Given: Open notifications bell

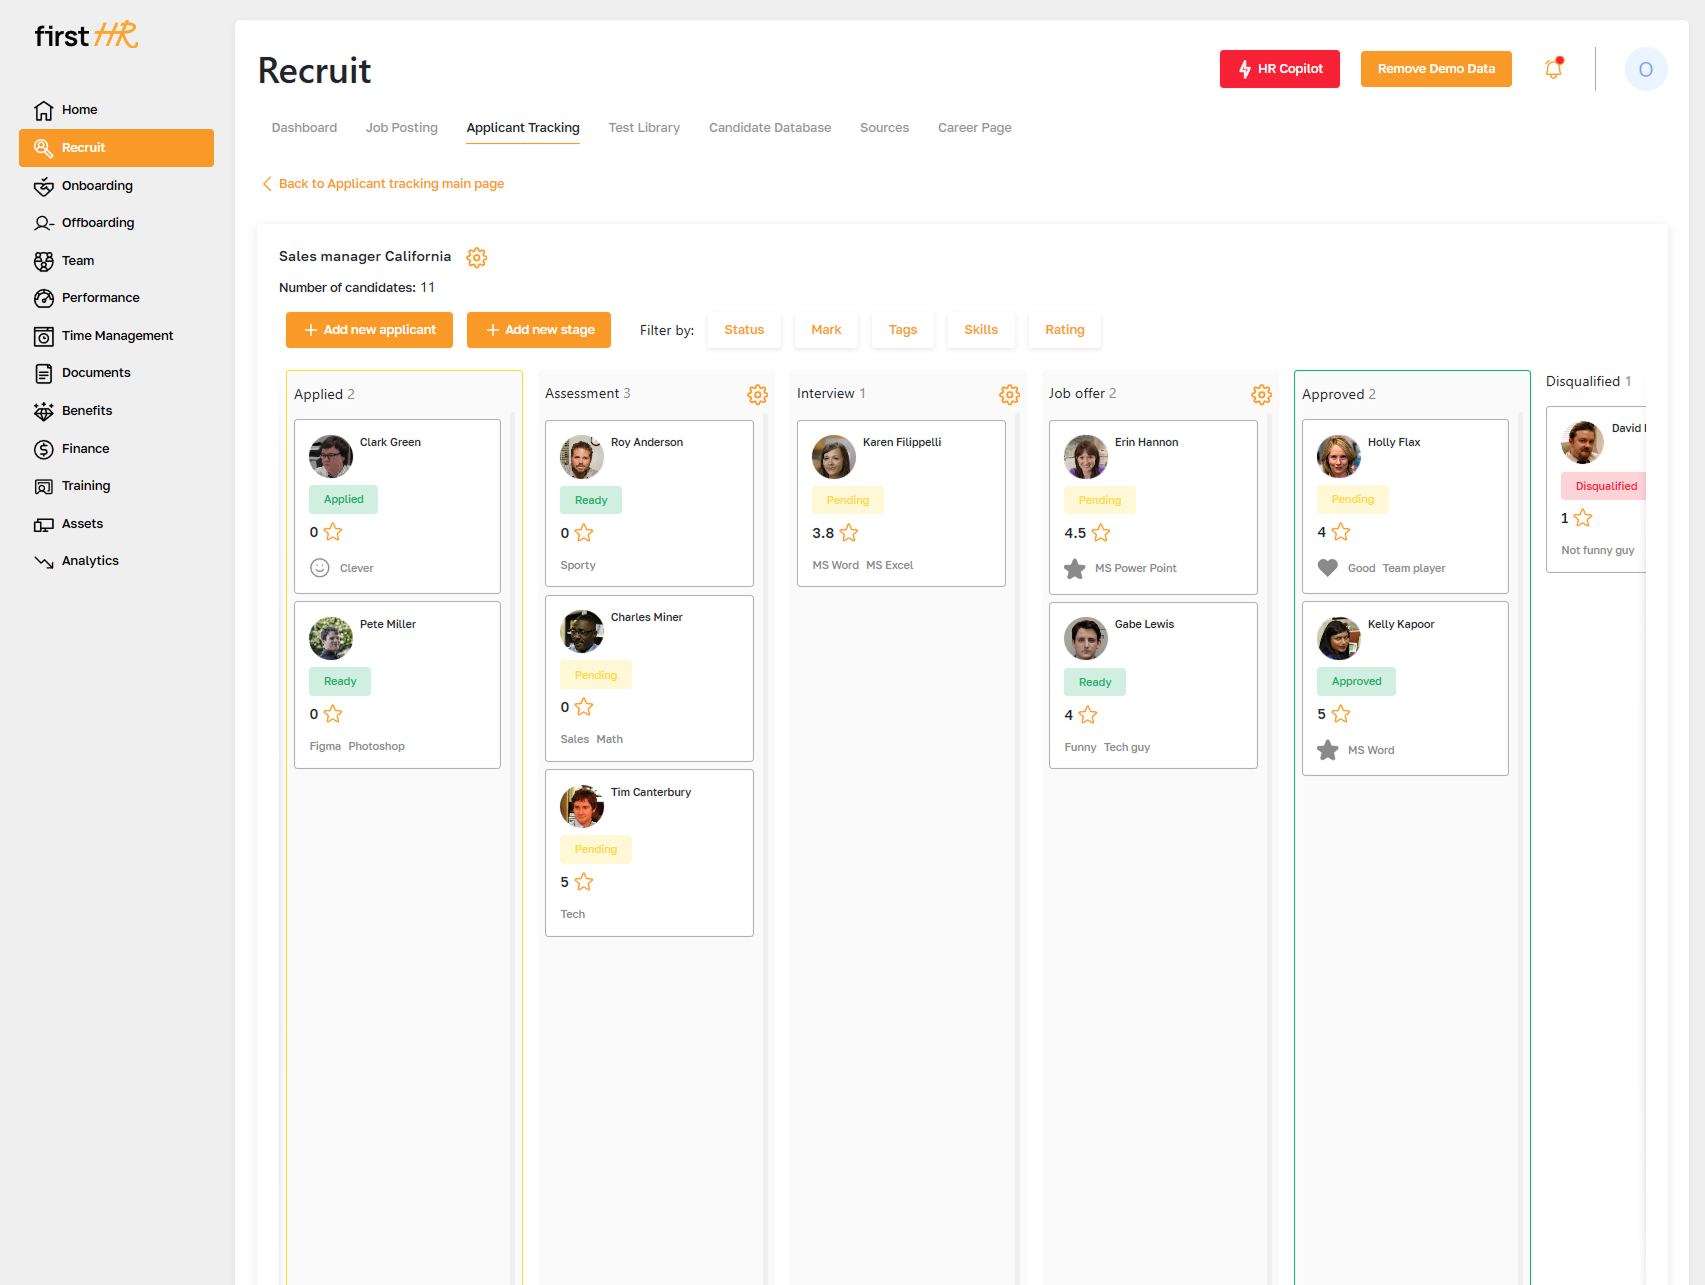Looking at the screenshot, I should [1554, 68].
